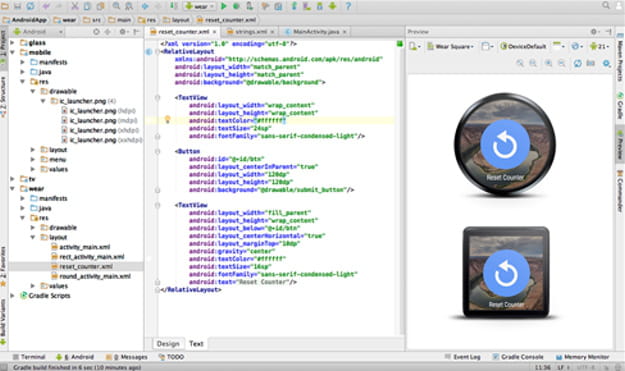Click the Synchronize toolbar icon
The image size is (625, 371).
pyautogui.click(x=30, y=6)
